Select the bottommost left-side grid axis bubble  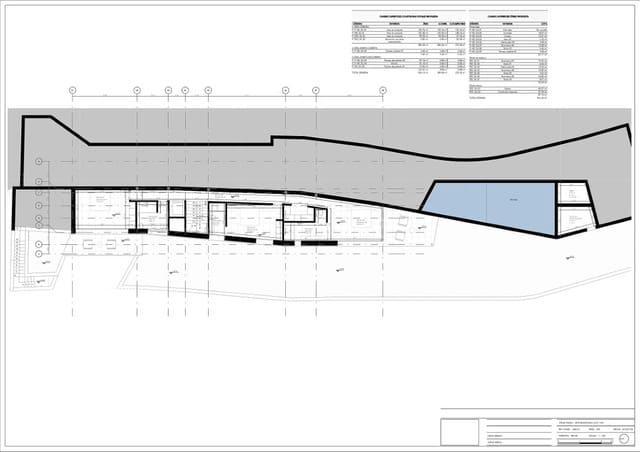(39, 254)
